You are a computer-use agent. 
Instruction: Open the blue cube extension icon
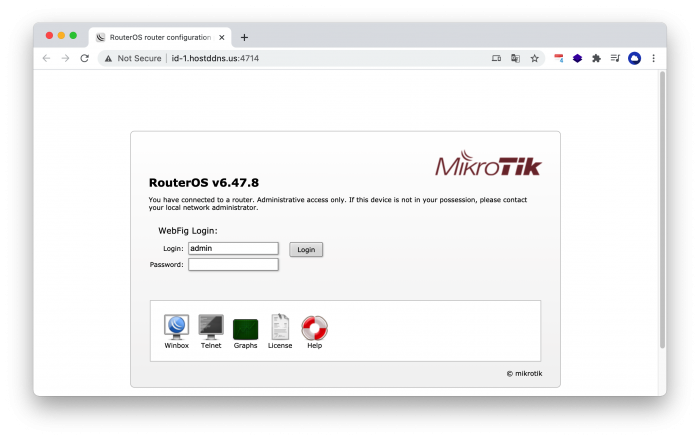577,58
